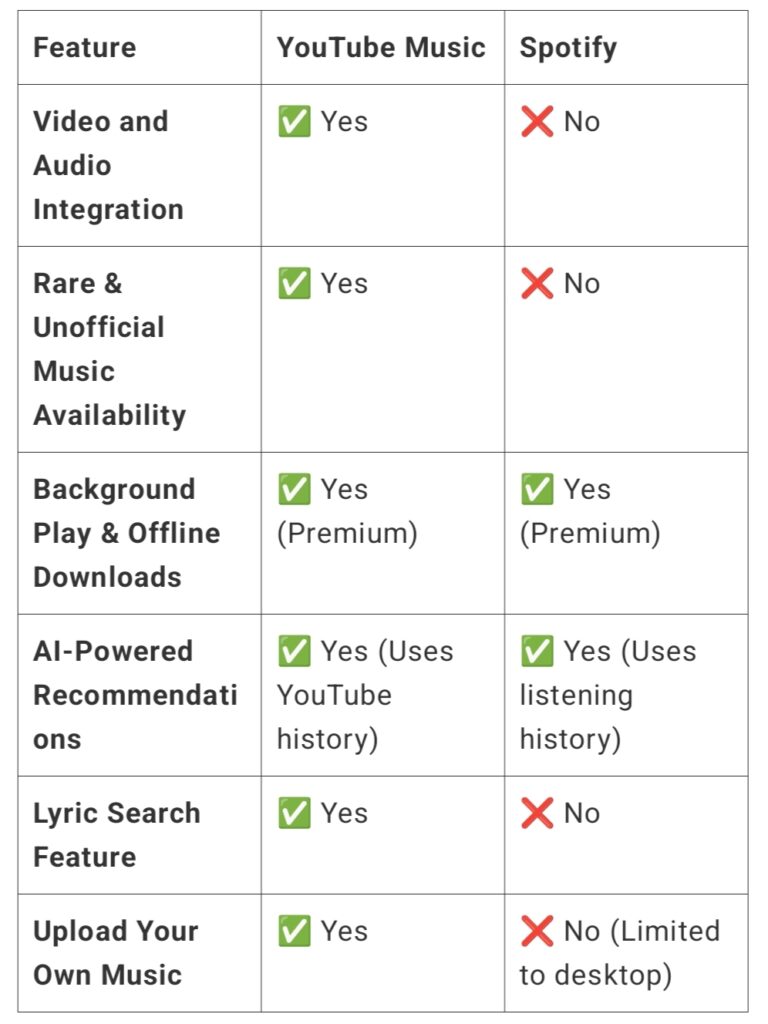
Task: Click the Video and Audio Integration label
Action: [108, 165]
